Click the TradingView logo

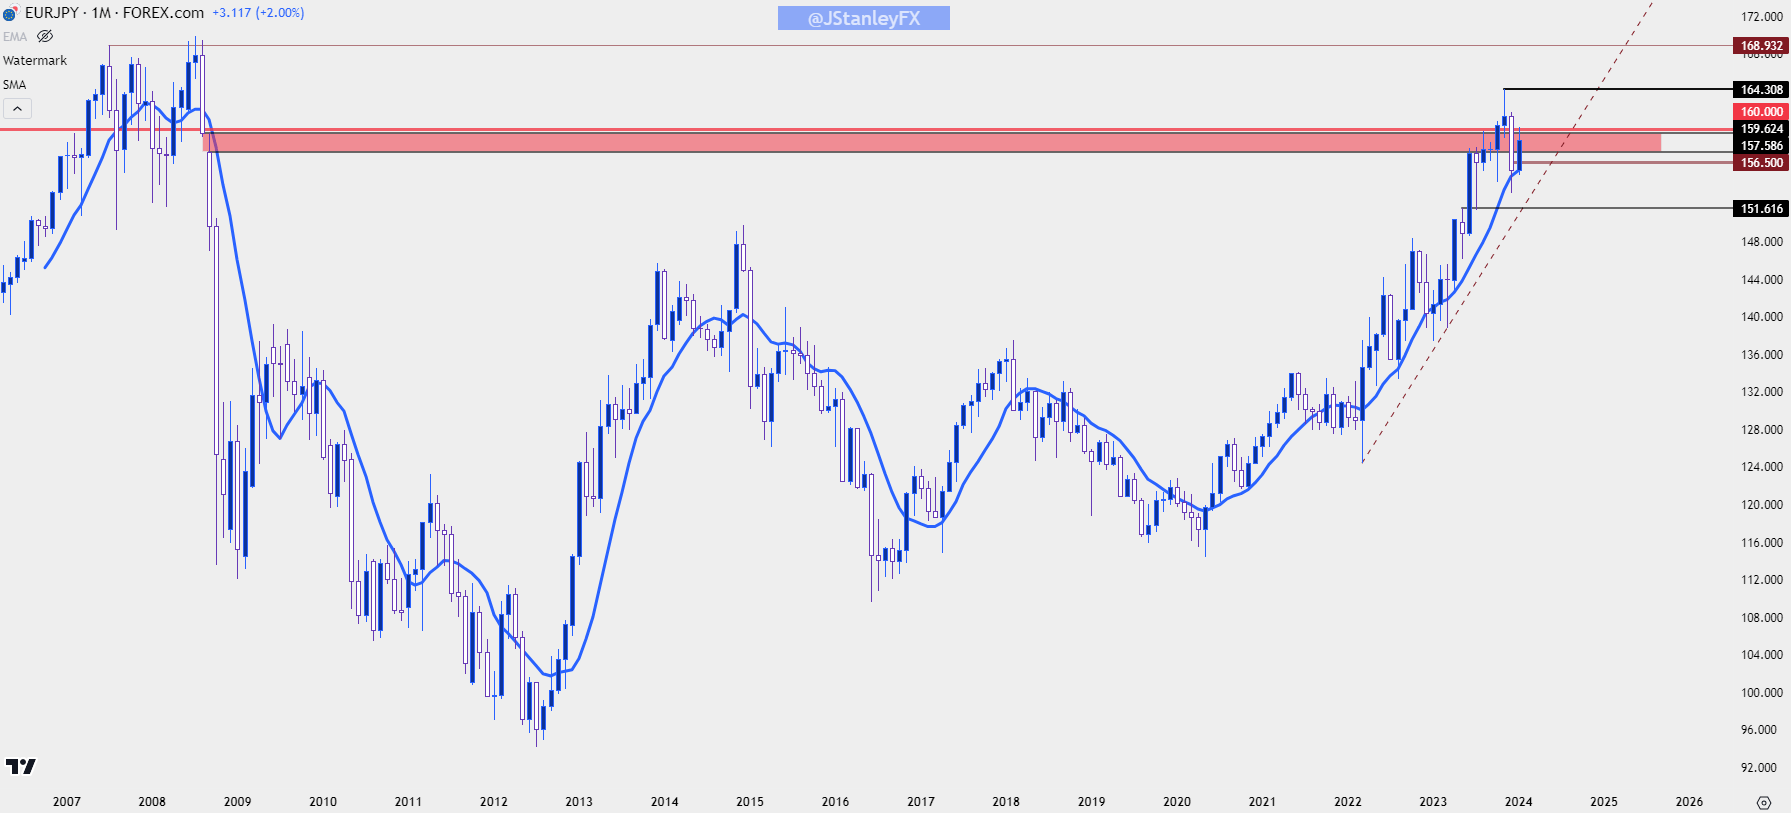20,766
